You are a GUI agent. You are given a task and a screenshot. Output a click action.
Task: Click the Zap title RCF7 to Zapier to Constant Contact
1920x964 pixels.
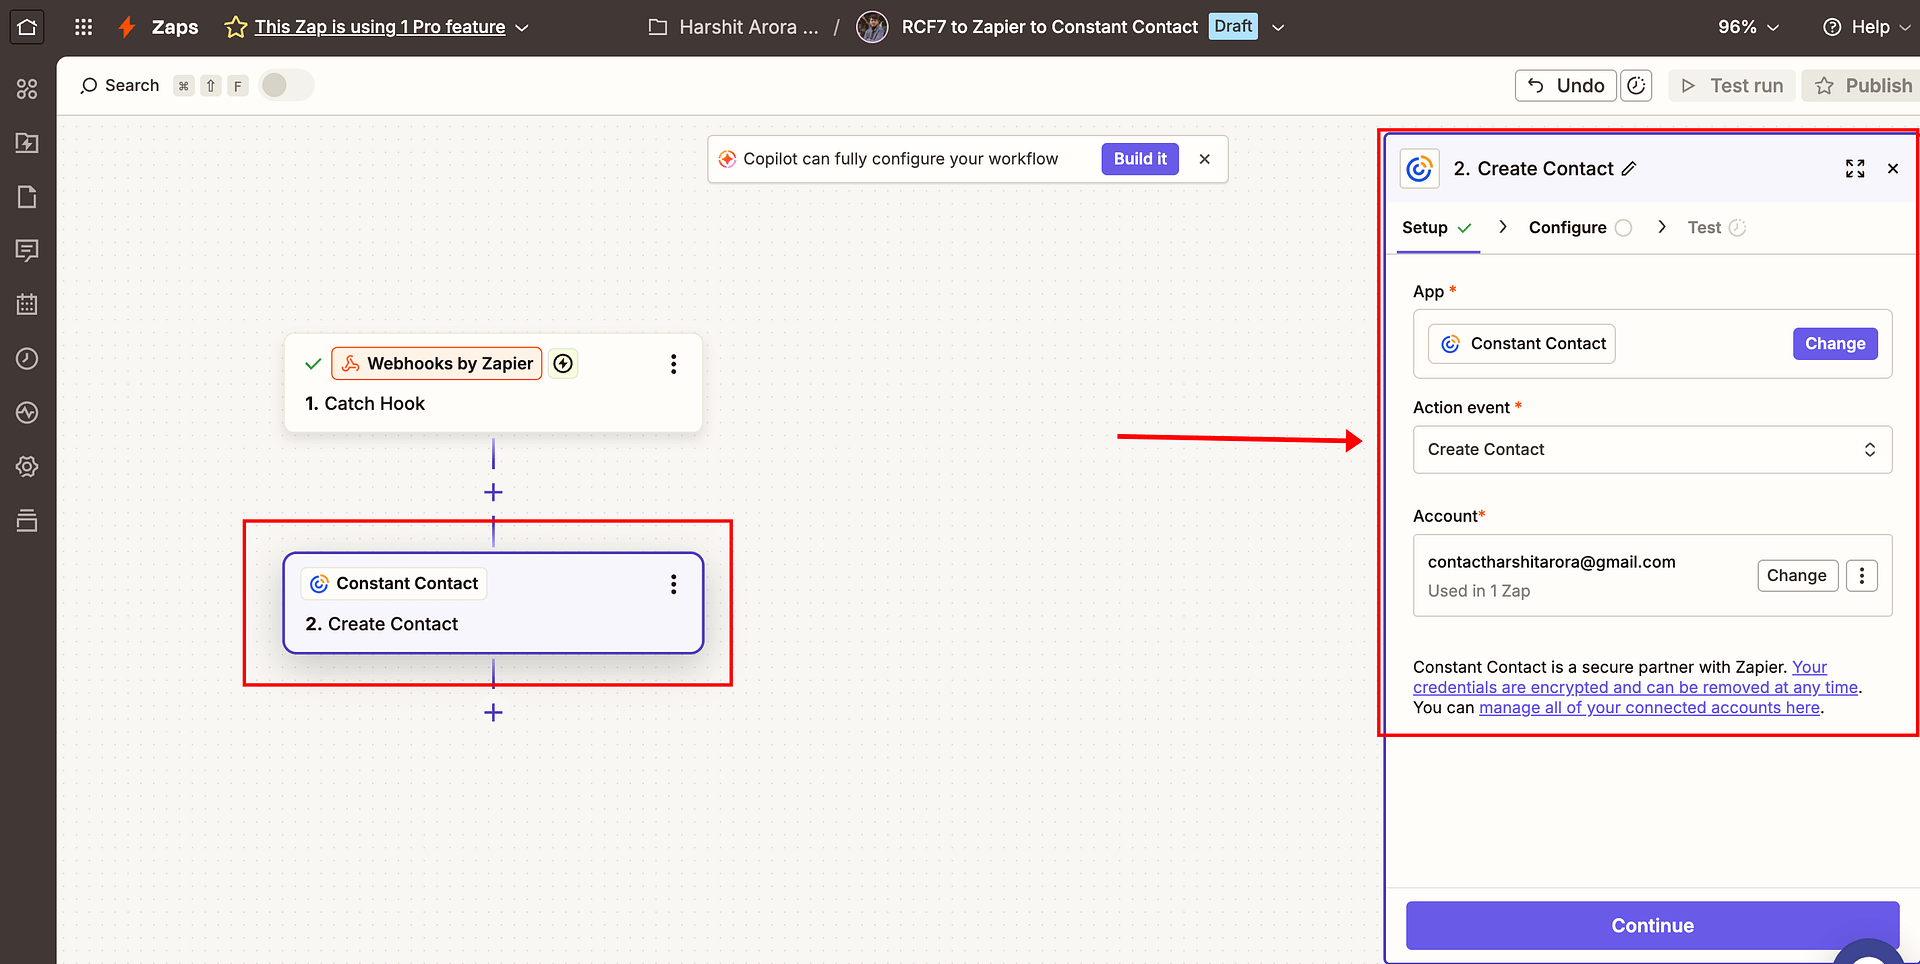point(1049,27)
